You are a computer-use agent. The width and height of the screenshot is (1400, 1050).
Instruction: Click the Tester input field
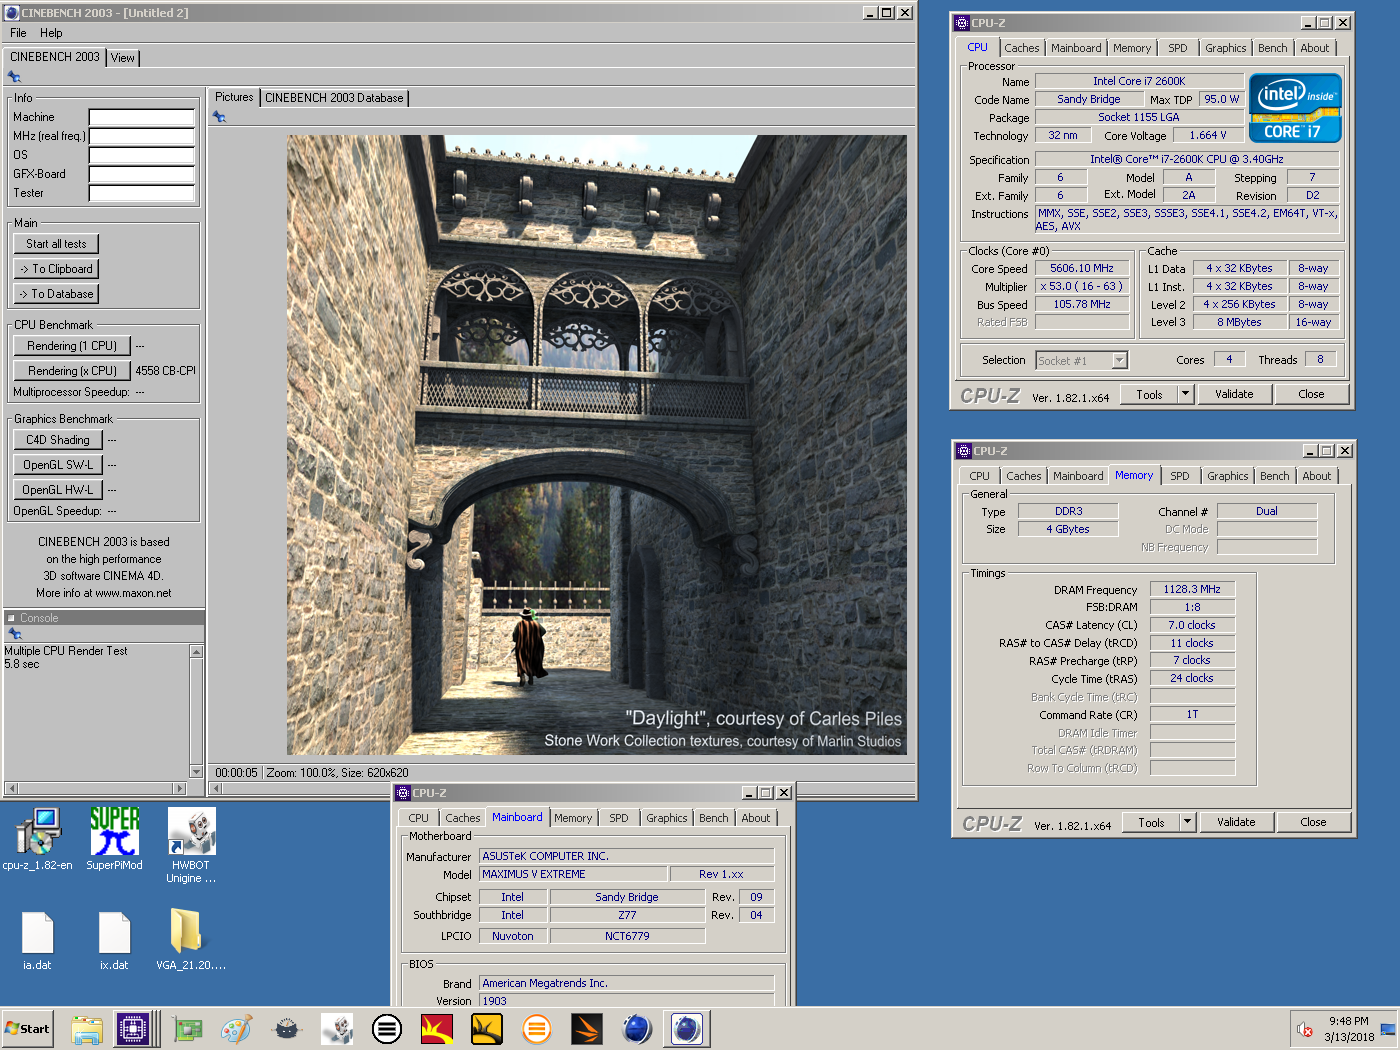point(141,193)
